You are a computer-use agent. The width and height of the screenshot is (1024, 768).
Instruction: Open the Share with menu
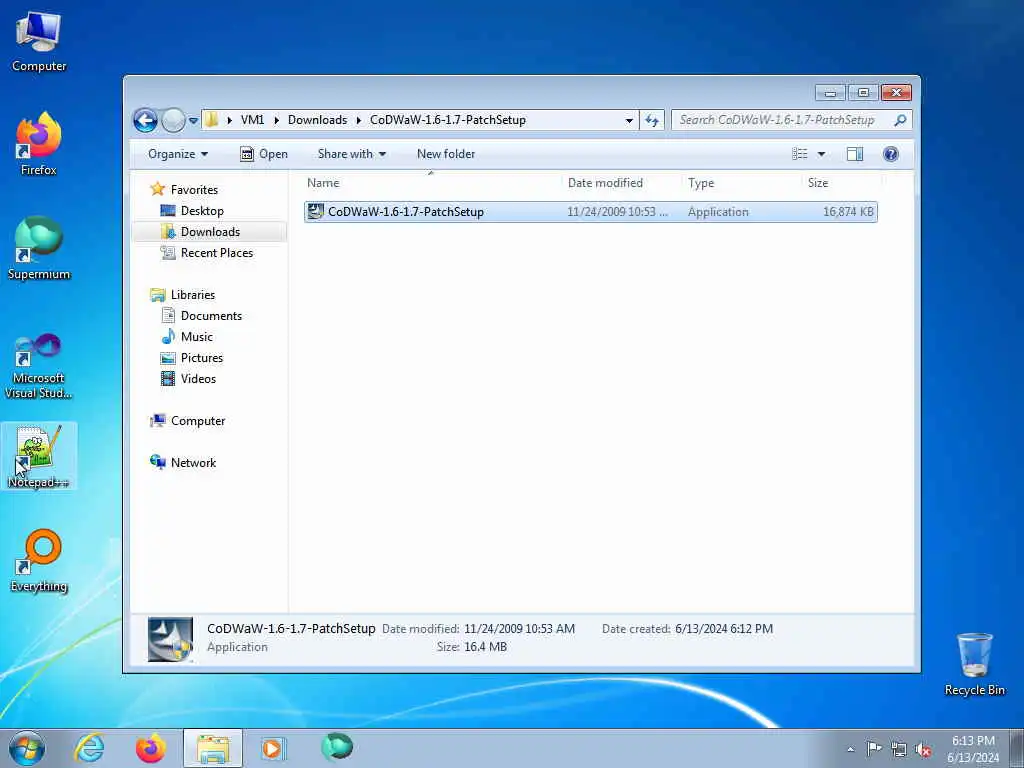[x=351, y=154]
